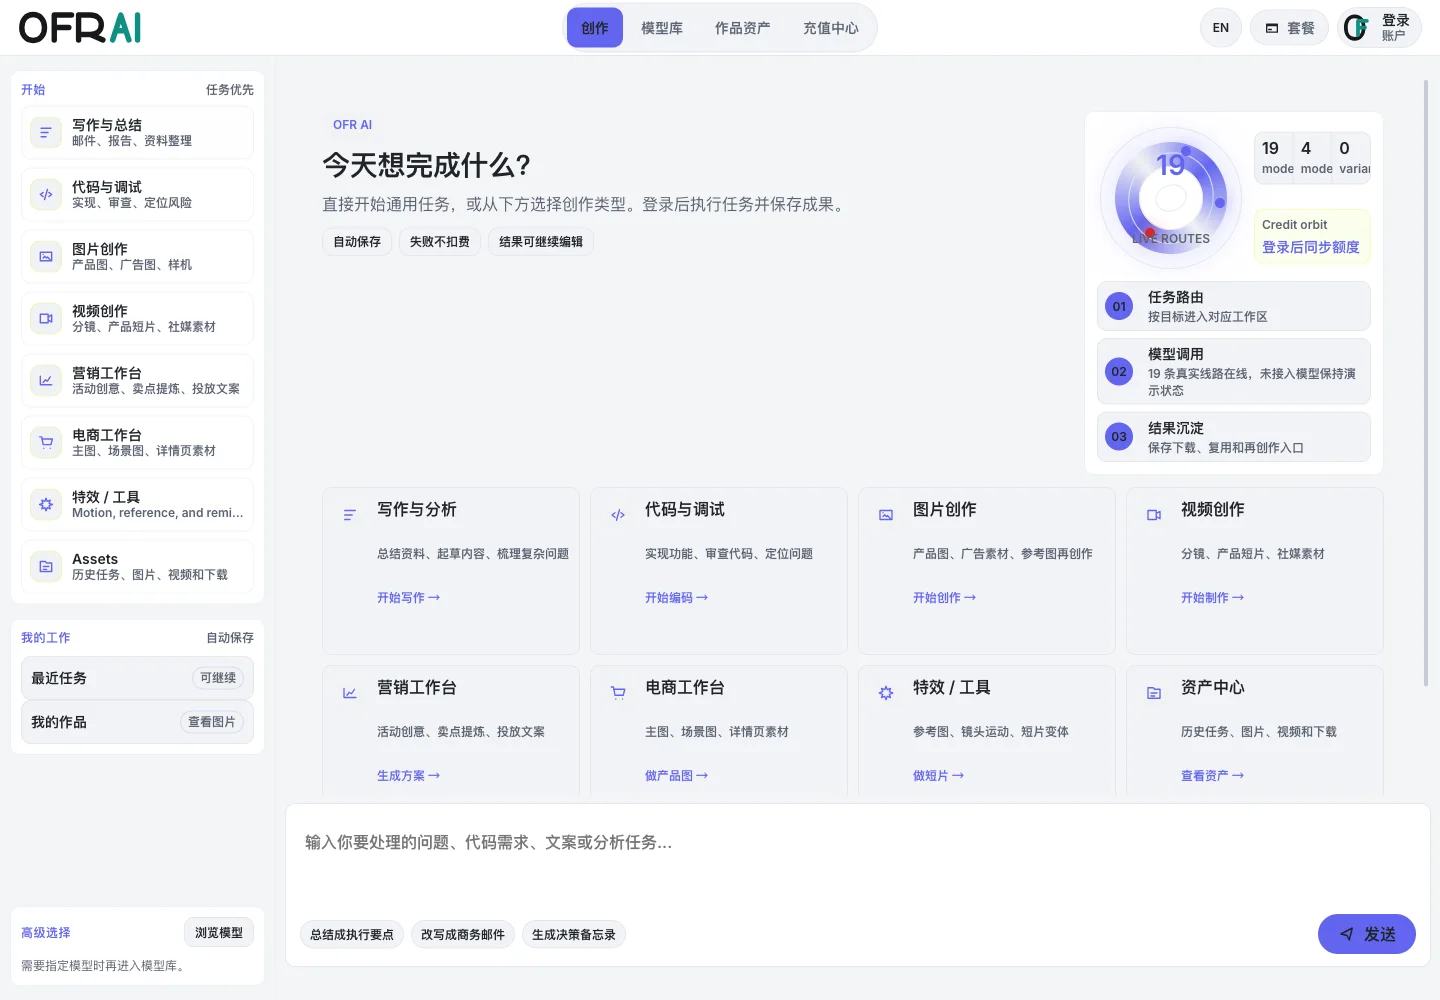Click the 查看资产 link
Screen dimensions: 1440x1000
point(1212,775)
